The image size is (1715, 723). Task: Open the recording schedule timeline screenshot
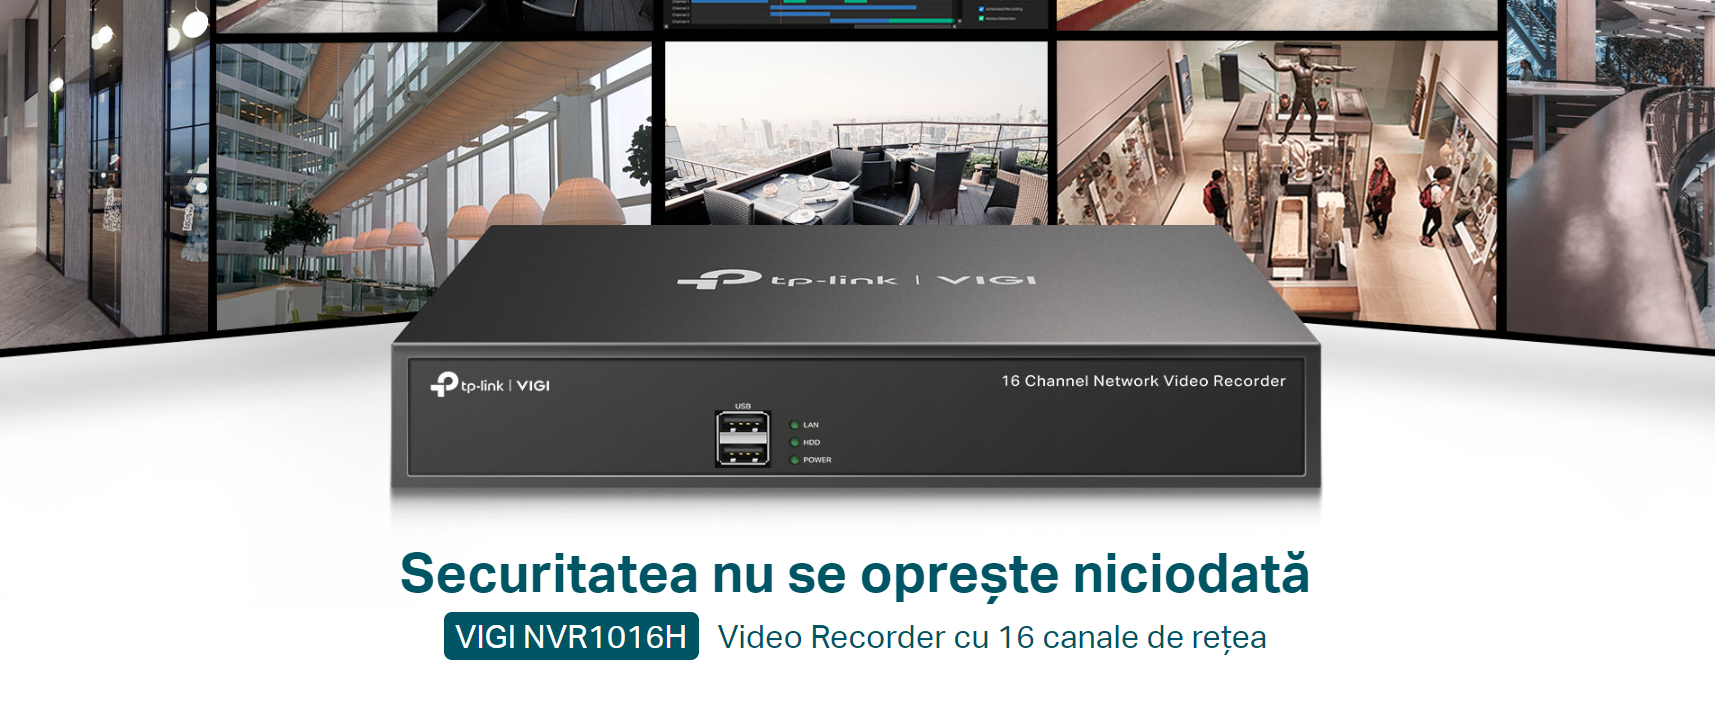[856, 14]
